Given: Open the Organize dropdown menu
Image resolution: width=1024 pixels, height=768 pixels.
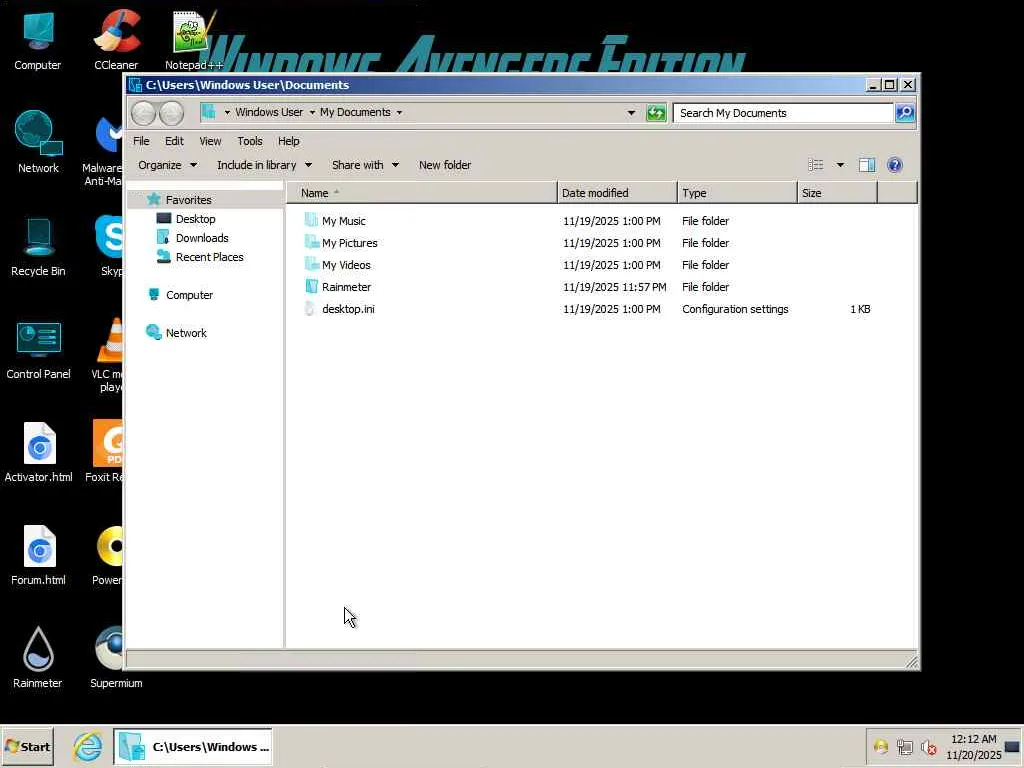Looking at the screenshot, I should [x=167, y=165].
